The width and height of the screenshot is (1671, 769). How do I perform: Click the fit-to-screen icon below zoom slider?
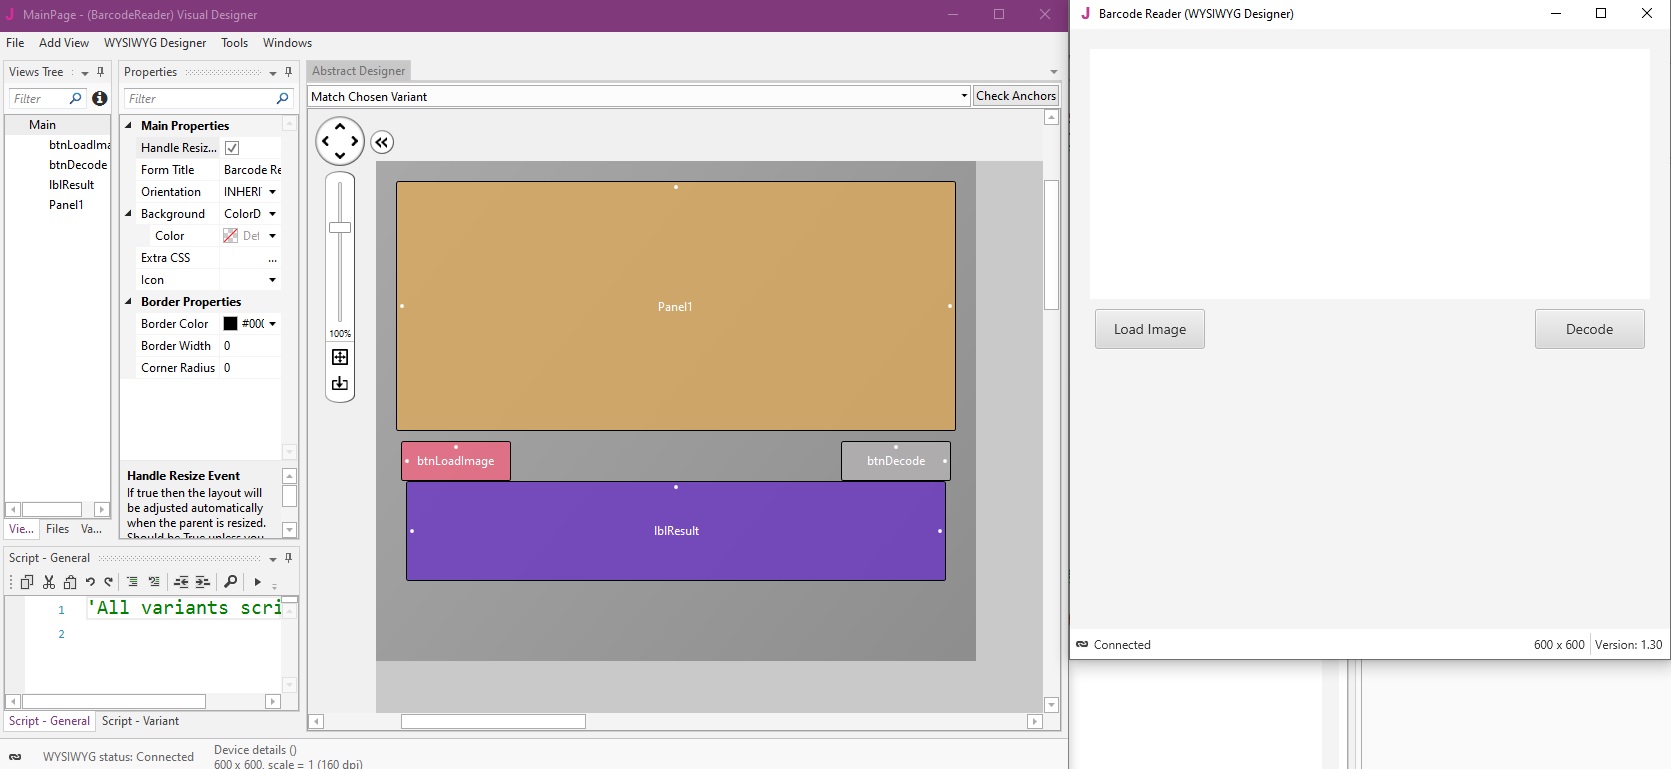340,357
